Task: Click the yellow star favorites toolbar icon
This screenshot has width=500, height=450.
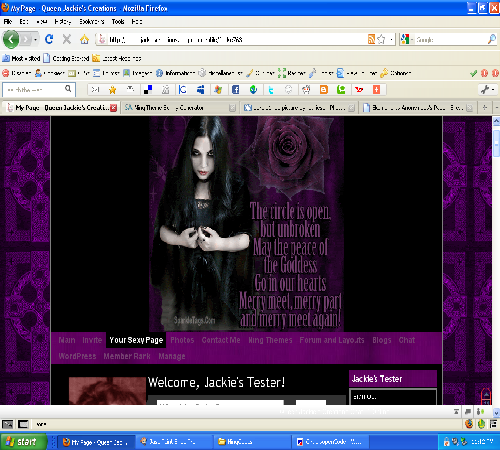Action: [113, 90]
